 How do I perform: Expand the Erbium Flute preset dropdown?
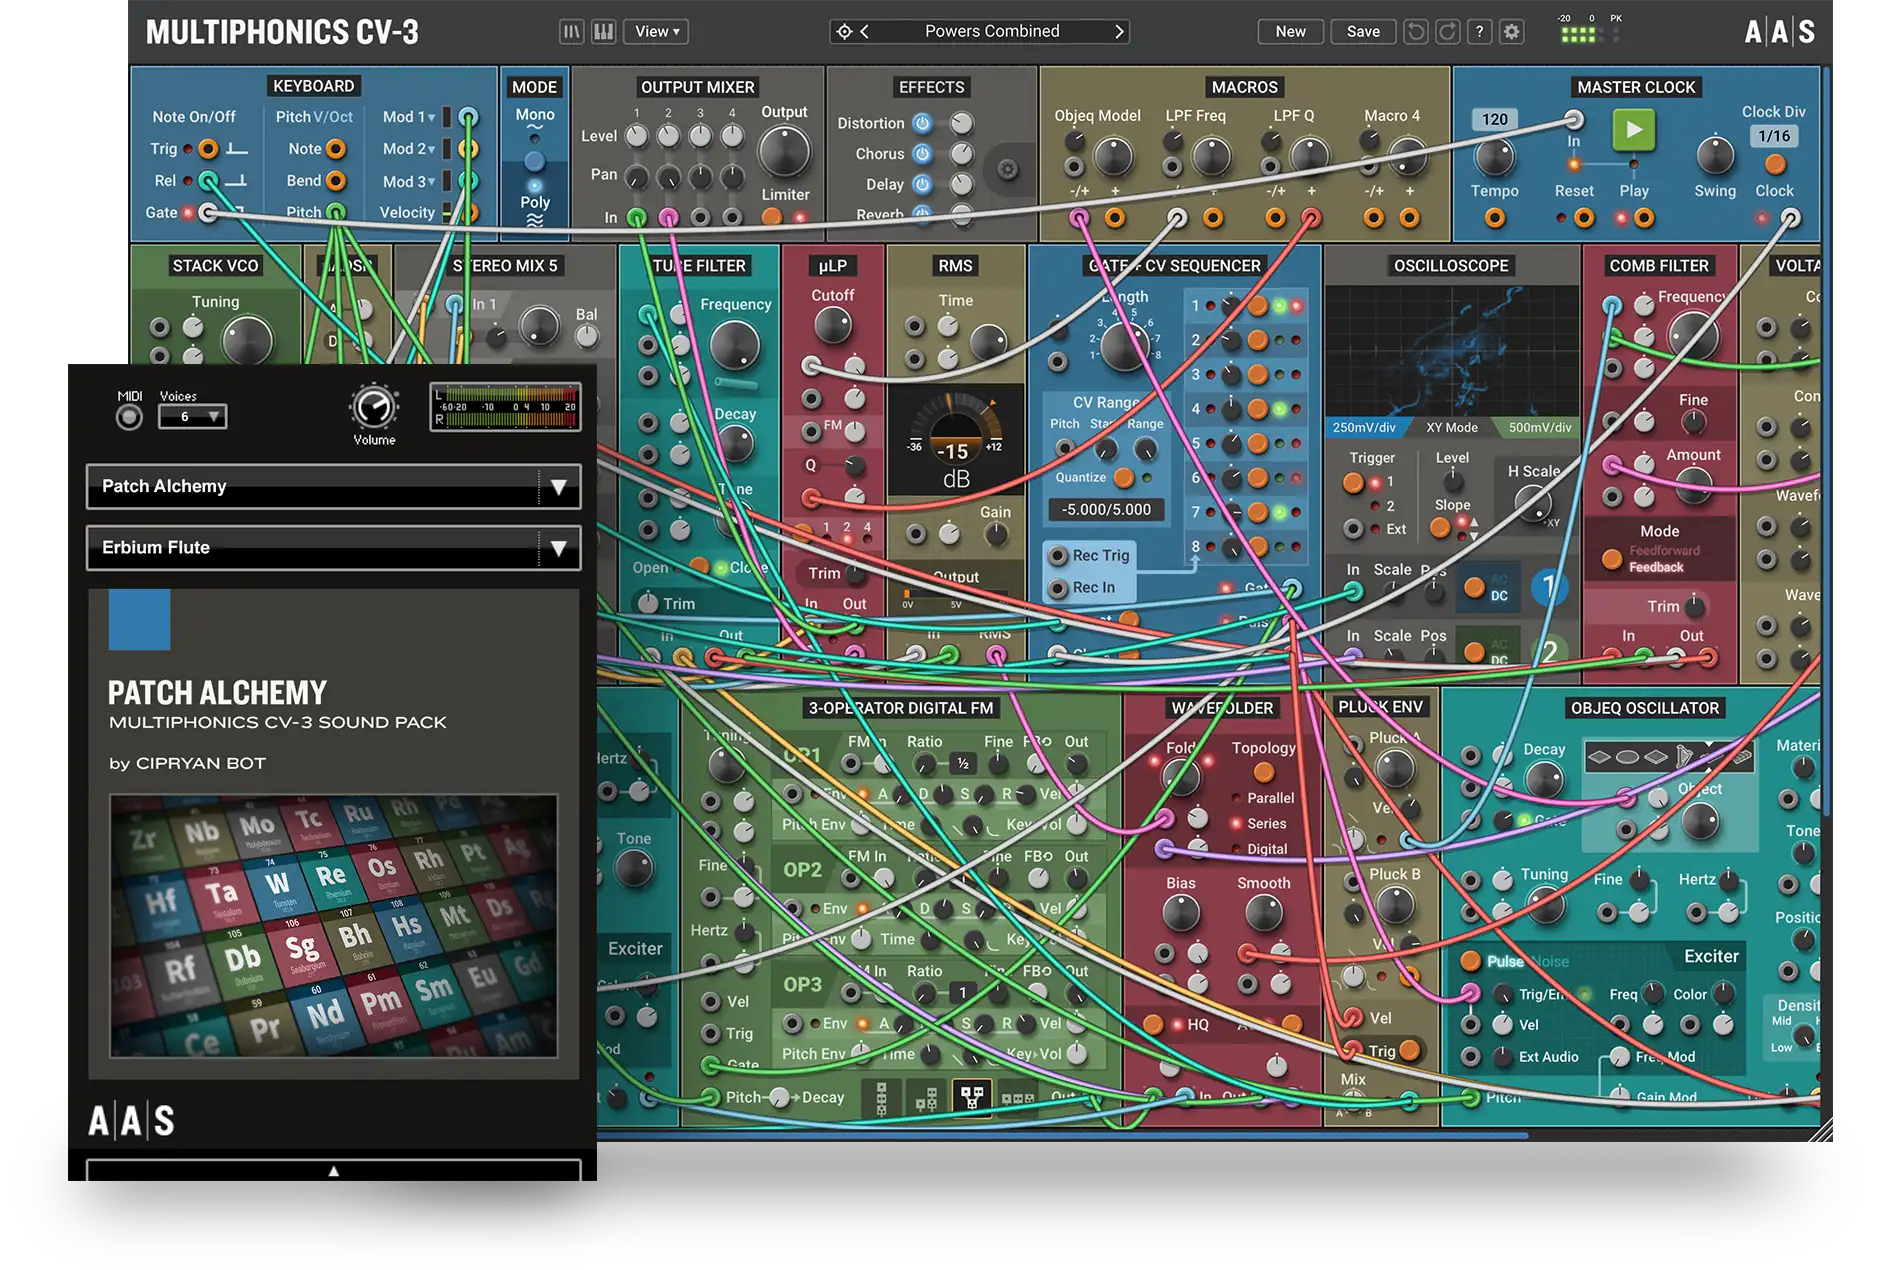click(x=558, y=548)
